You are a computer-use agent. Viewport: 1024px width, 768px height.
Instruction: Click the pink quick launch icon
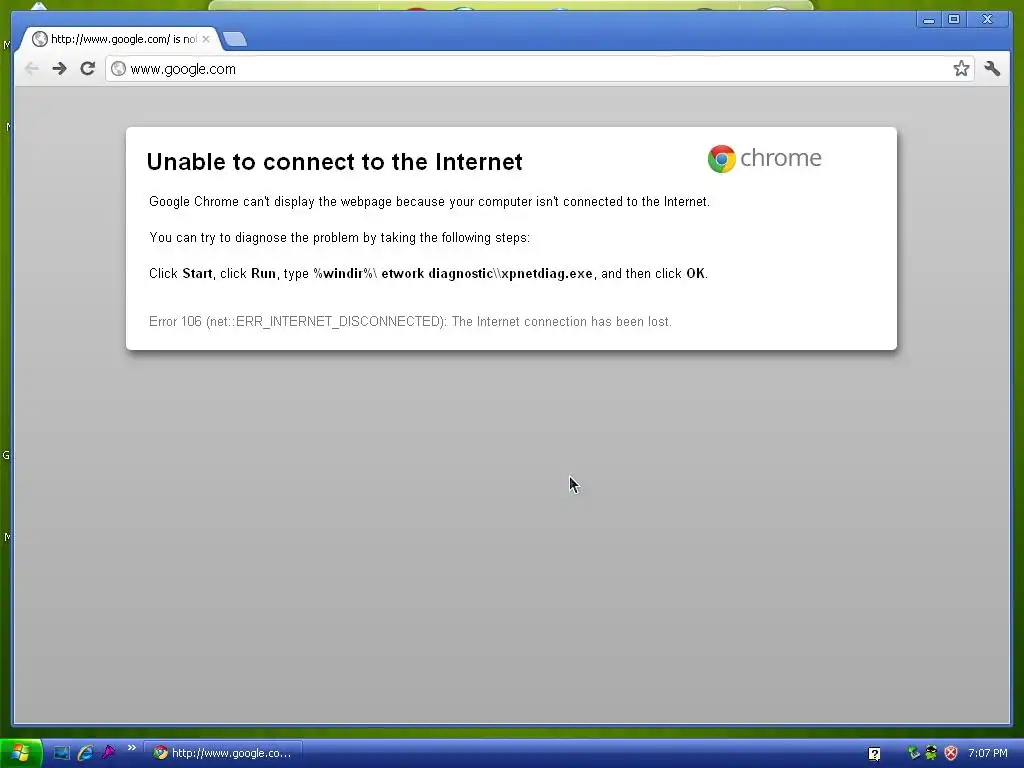tap(108, 753)
